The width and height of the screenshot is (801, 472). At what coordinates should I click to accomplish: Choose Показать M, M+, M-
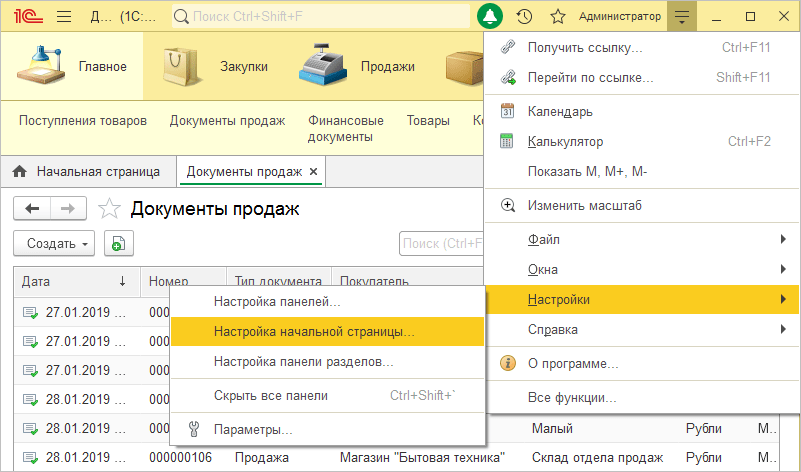[x=642, y=171]
